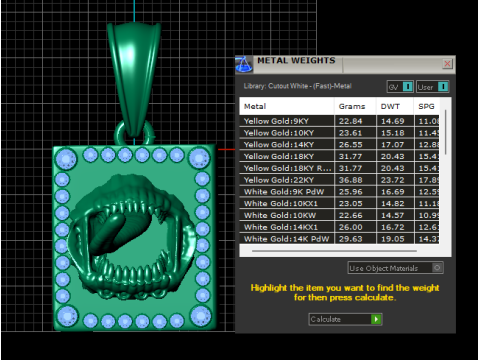Viewport: 480px width, 360px height.
Task: Click the 23.05 grams value
Action: tap(350, 203)
